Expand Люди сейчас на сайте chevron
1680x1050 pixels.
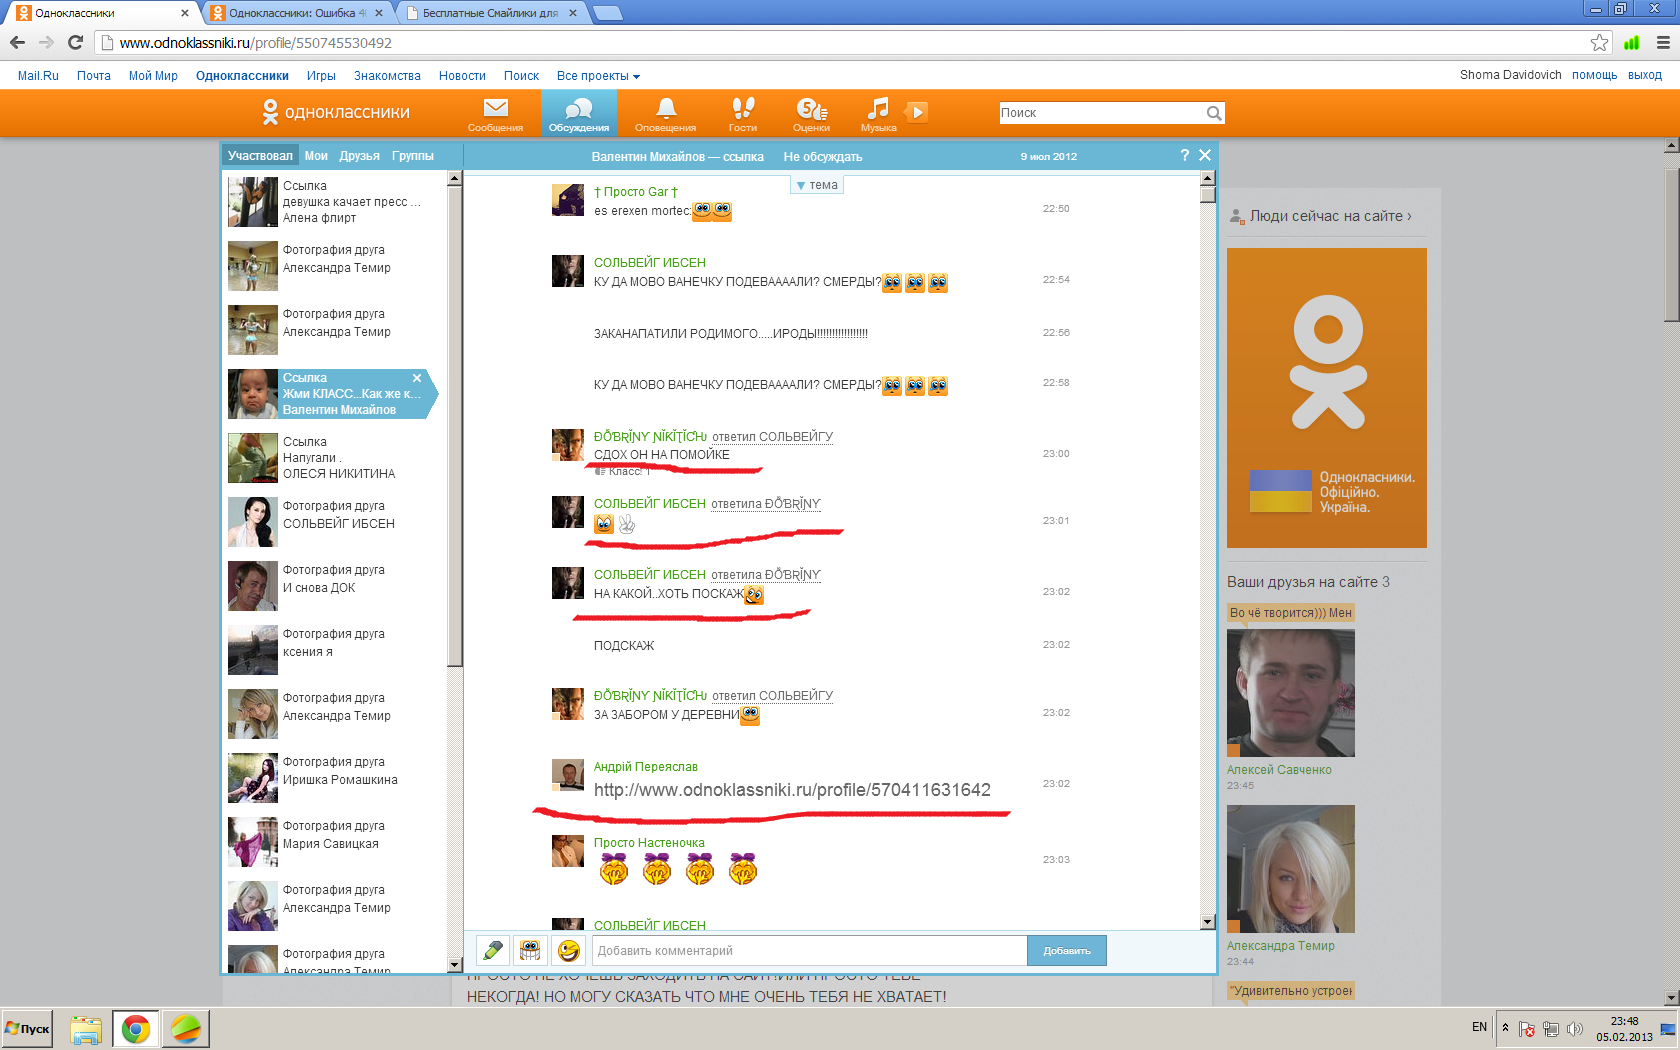click(x=1409, y=216)
